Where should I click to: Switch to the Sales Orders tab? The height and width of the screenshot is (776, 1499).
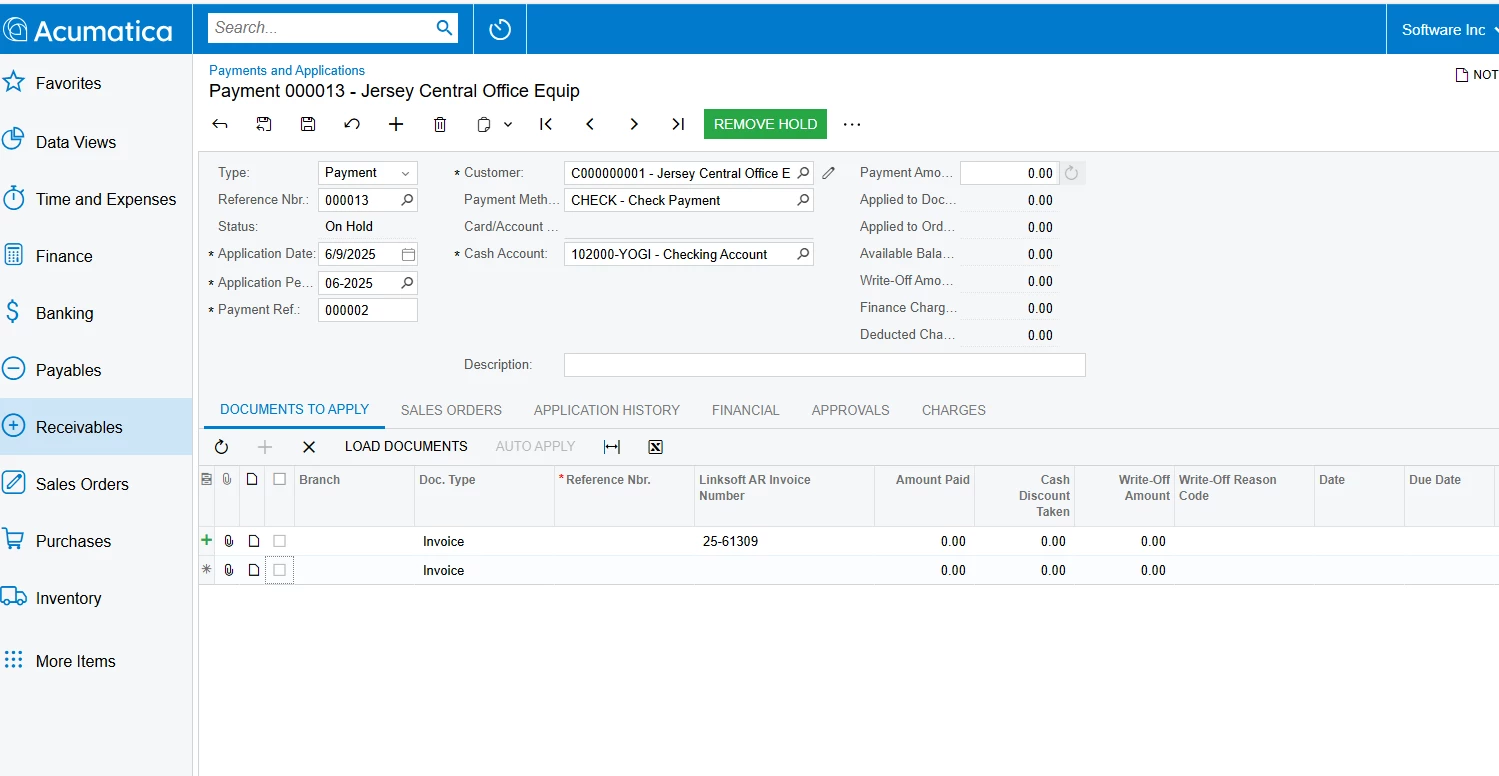coord(451,410)
